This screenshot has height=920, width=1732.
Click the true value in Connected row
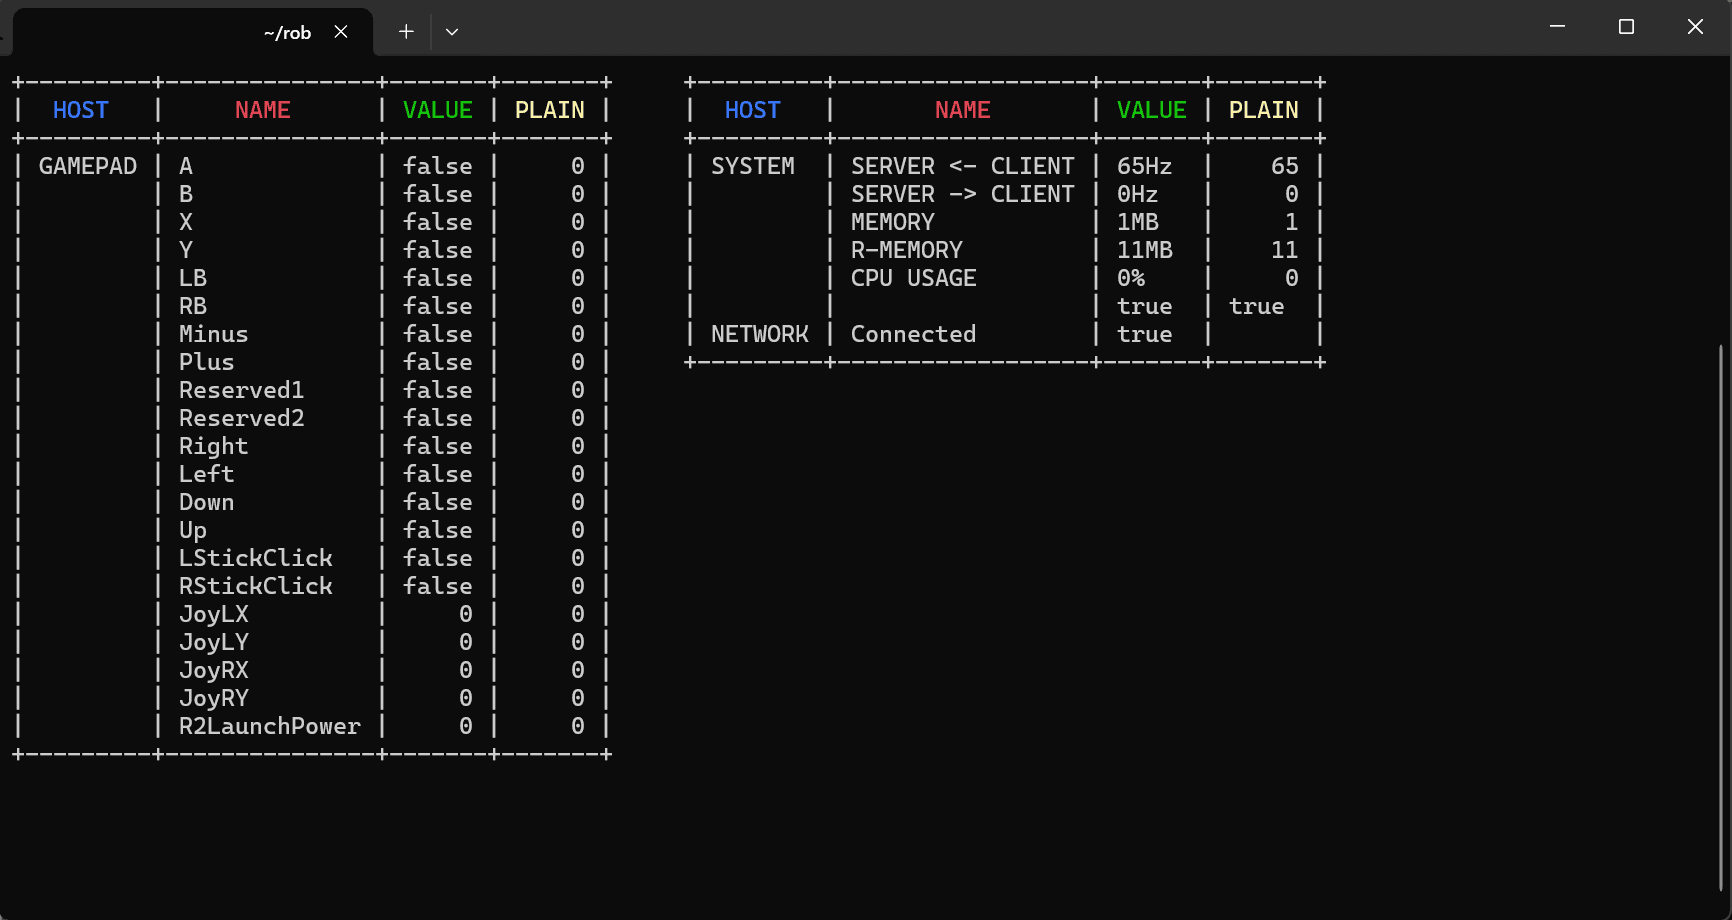(x=1144, y=334)
